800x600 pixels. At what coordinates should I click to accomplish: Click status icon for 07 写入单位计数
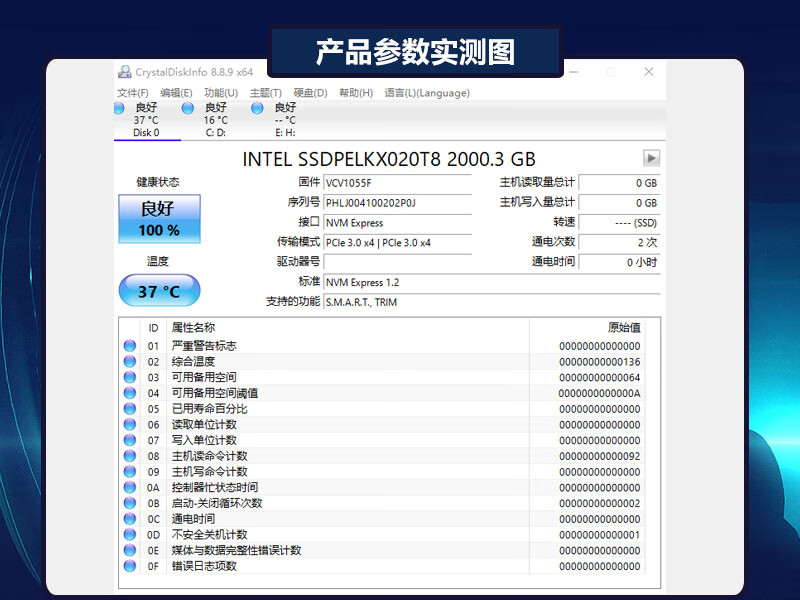pos(130,440)
